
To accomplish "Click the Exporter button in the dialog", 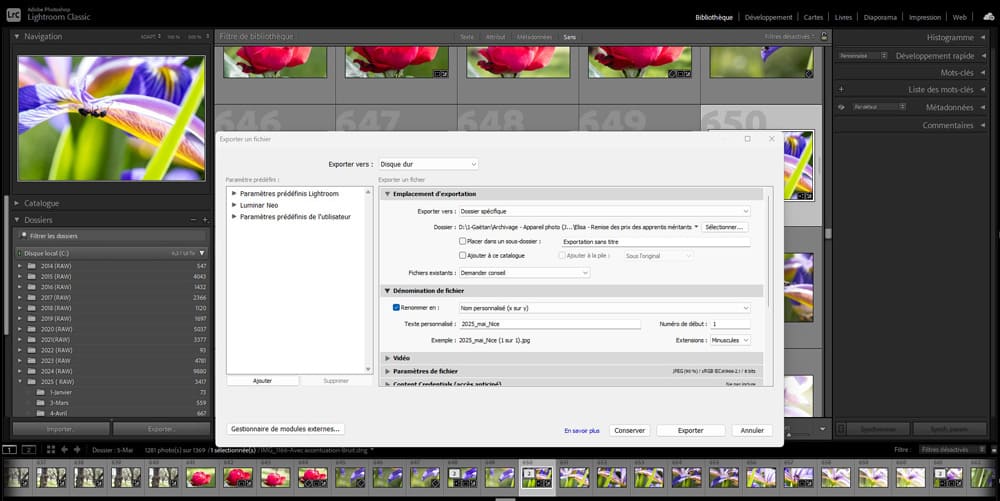I will 690,430.
